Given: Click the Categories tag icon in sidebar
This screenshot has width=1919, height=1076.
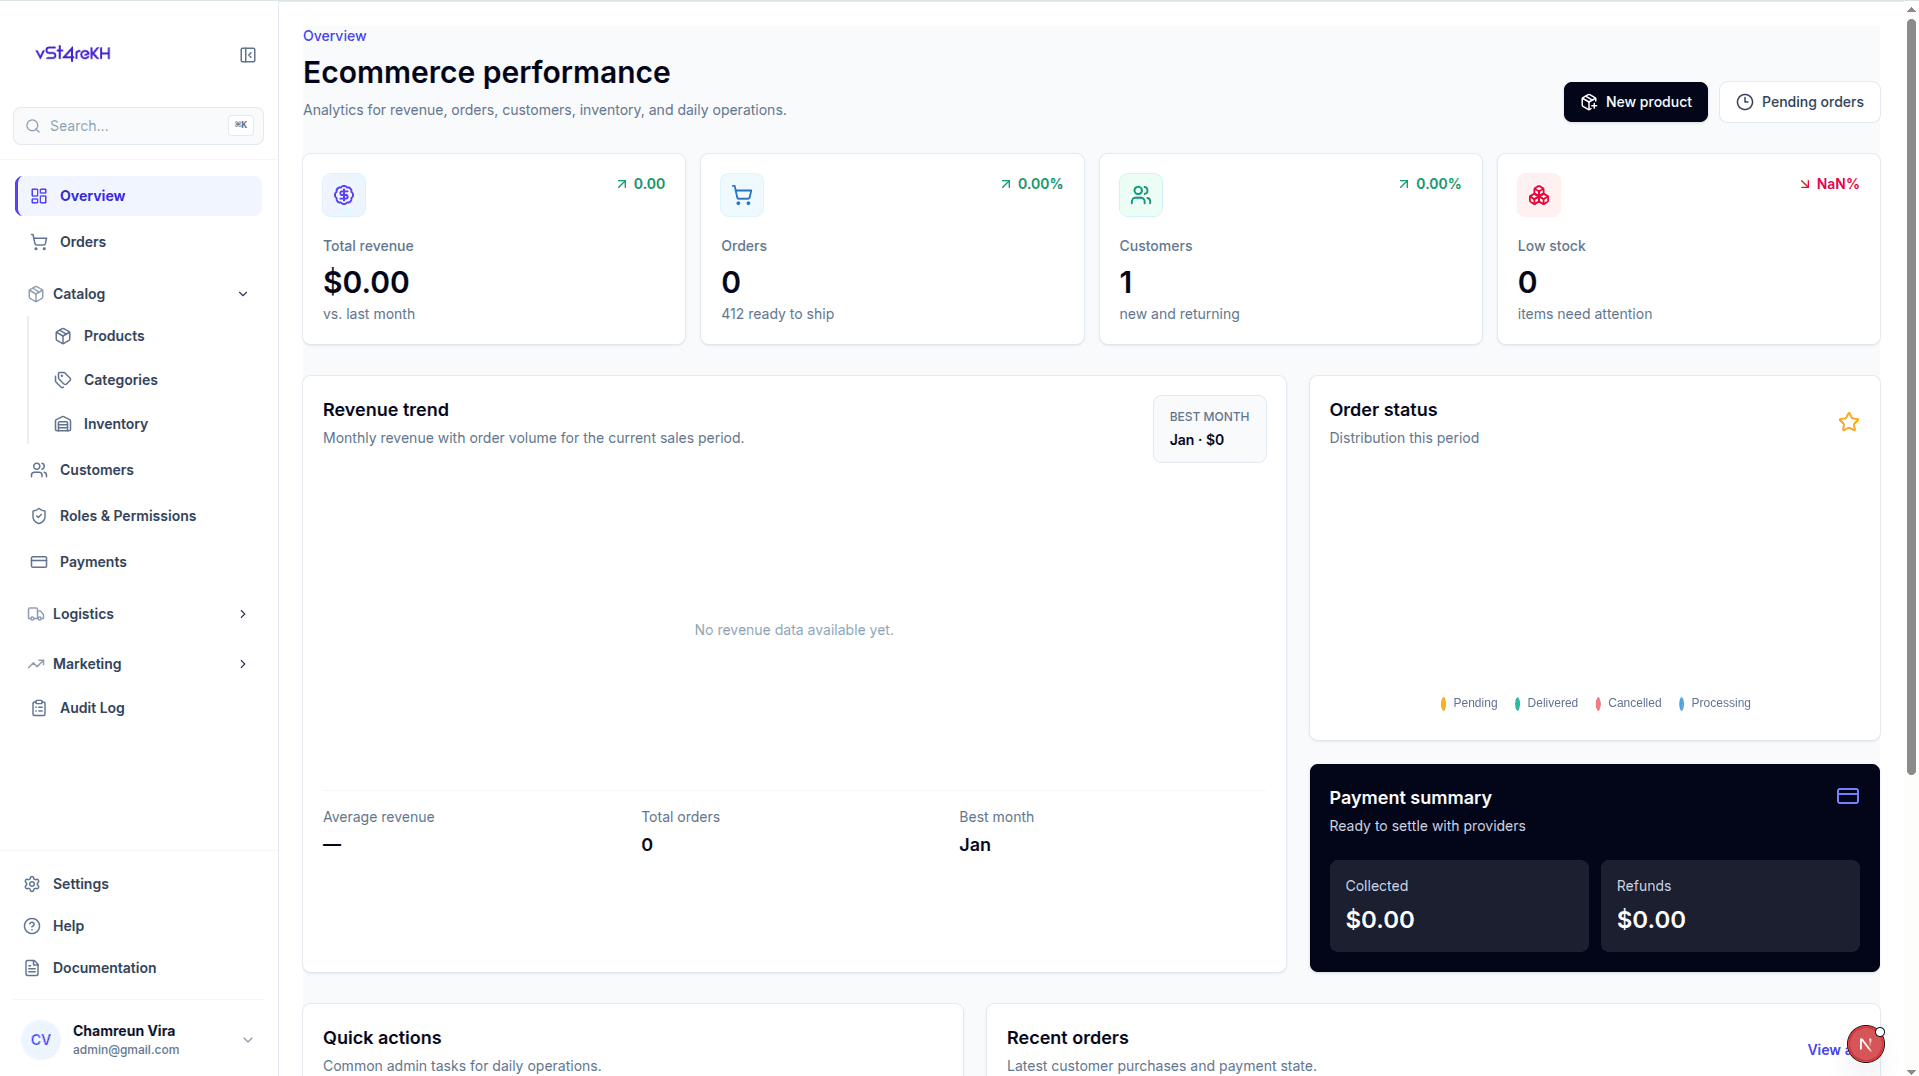Looking at the screenshot, I should click(63, 380).
